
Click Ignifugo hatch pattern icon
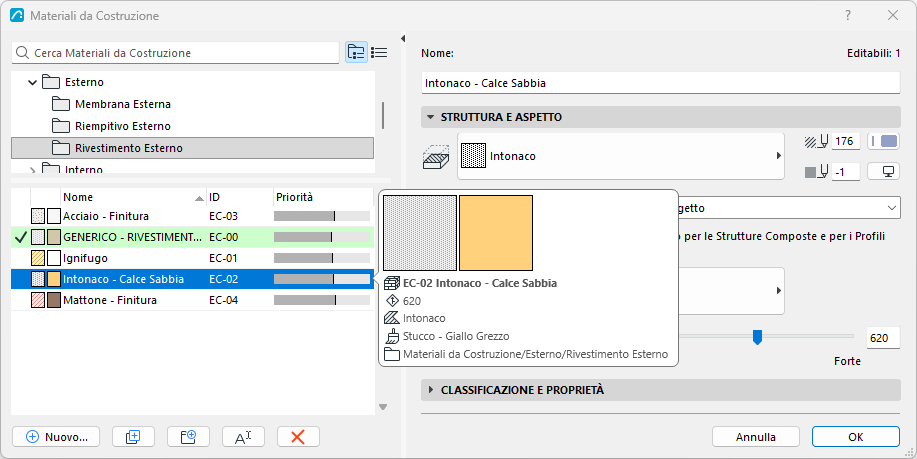point(38,258)
